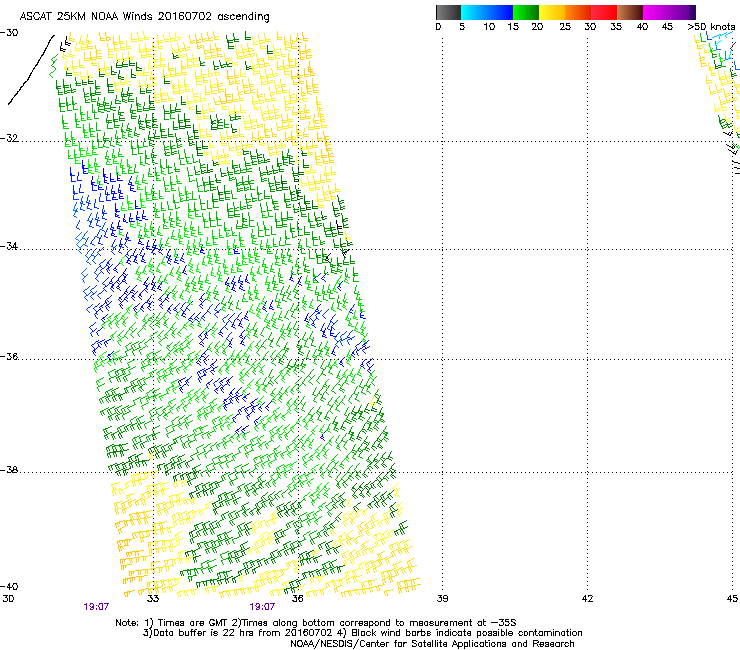Click the longitude label '33'

[153, 599]
